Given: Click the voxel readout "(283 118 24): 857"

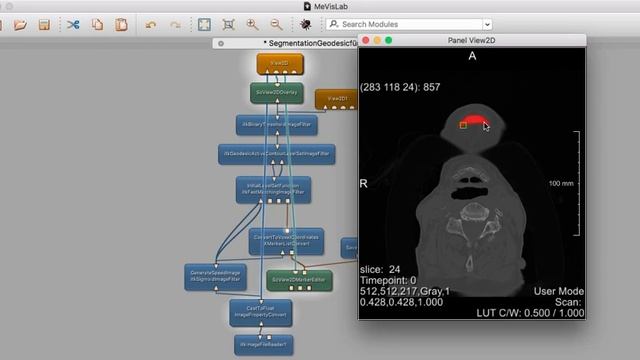Looking at the screenshot, I should click(400, 87).
